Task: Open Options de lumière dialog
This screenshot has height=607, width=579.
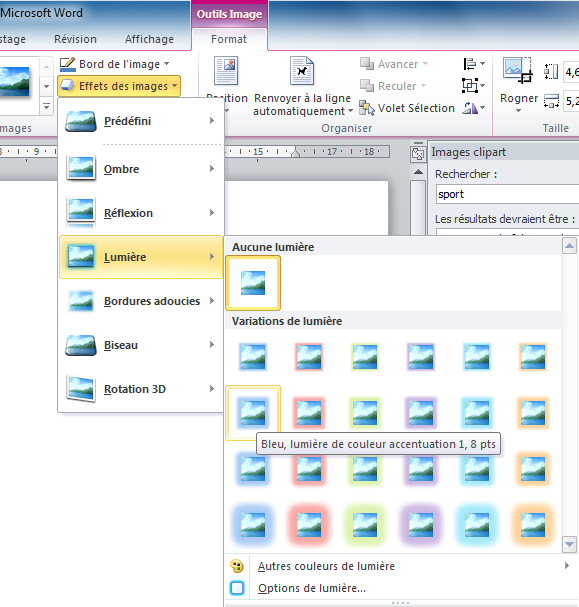Action: coord(400,588)
